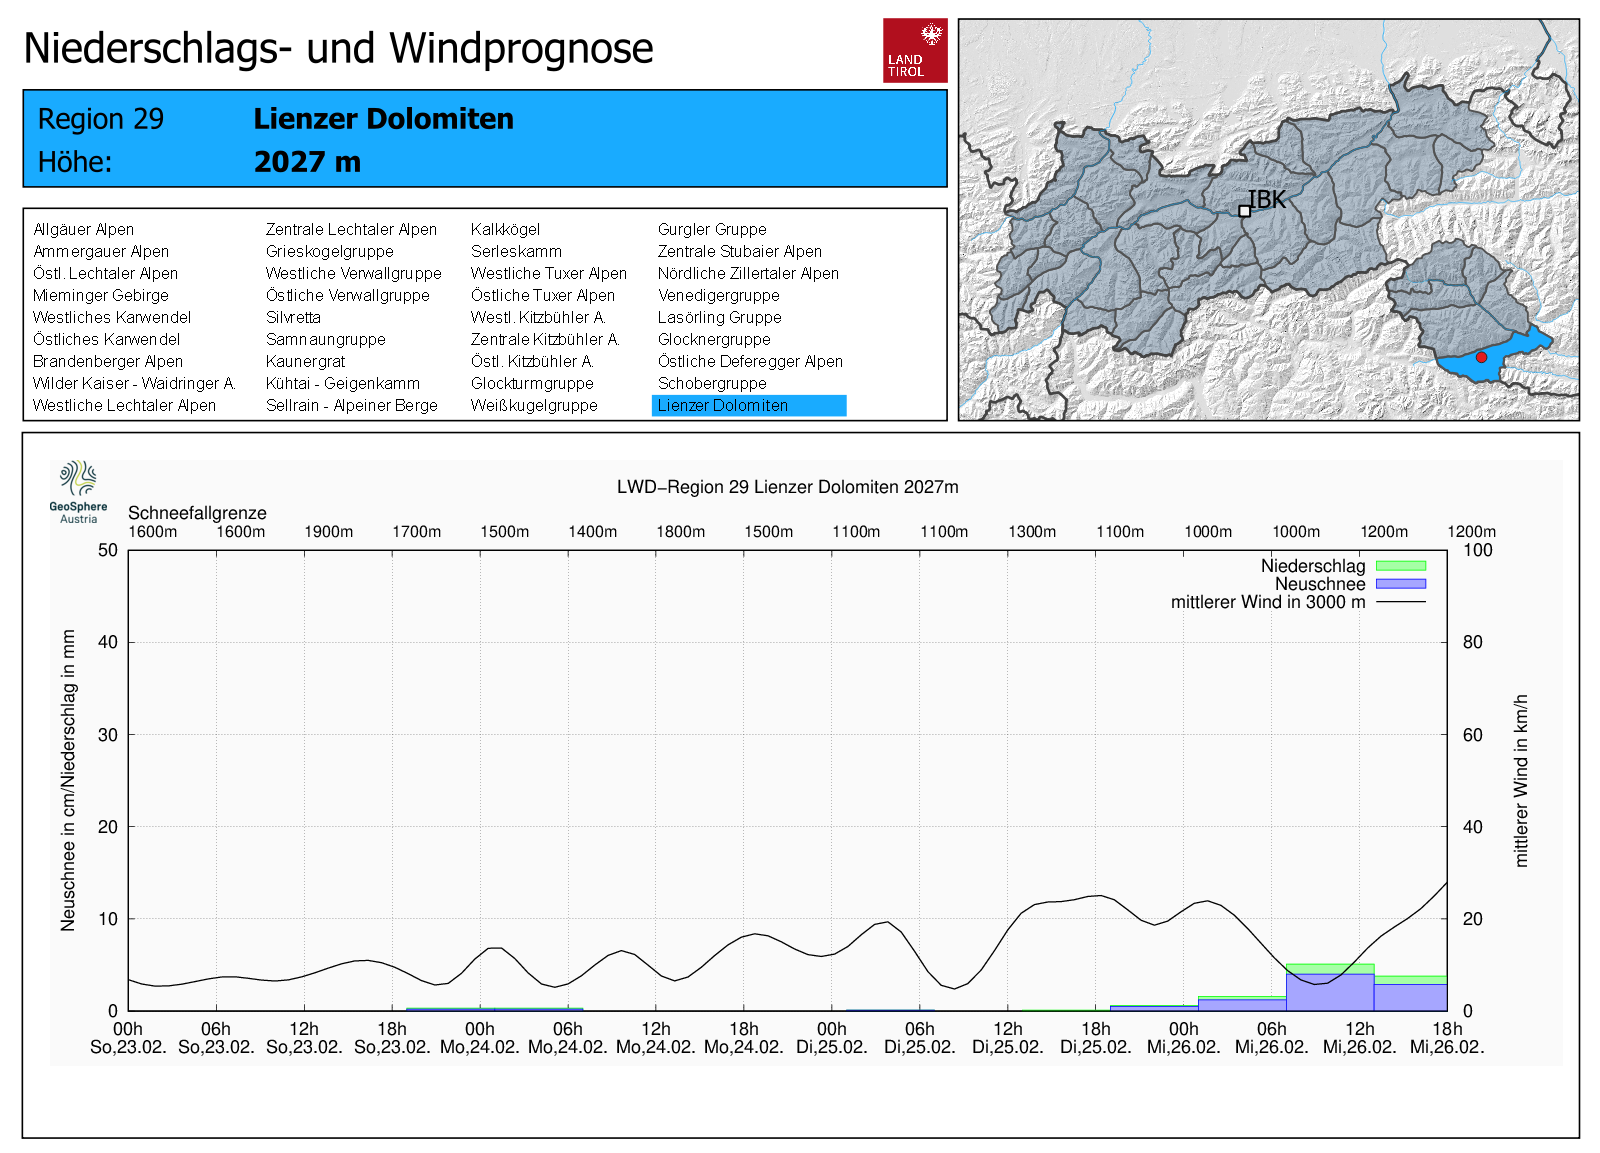This screenshot has width=1600, height=1153.
Task: Click the blue Neuschnee legend swatch
Action: [1400, 584]
